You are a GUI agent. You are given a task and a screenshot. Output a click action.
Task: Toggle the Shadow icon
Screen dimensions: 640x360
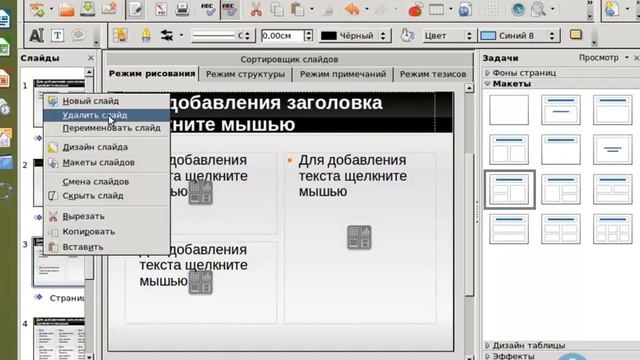(576, 35)
